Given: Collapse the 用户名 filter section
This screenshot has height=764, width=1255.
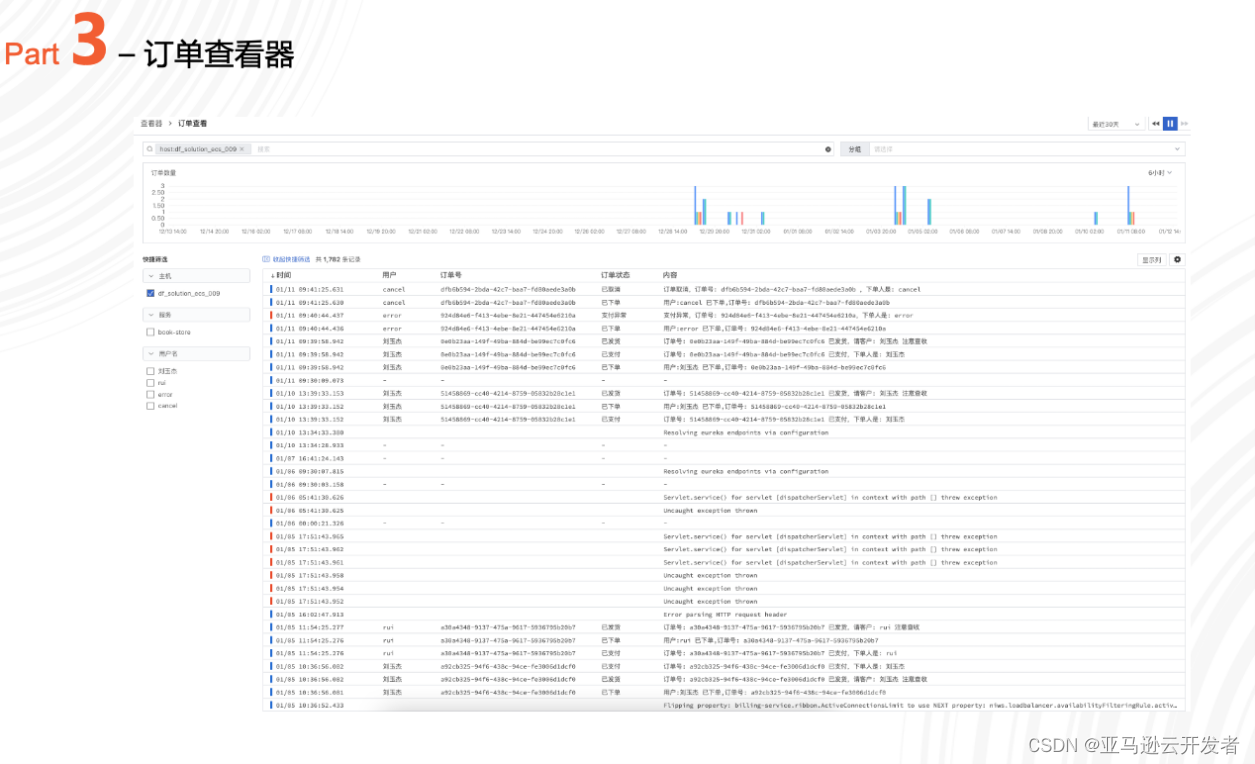Looking at the screenshot, I should [196, 353].
